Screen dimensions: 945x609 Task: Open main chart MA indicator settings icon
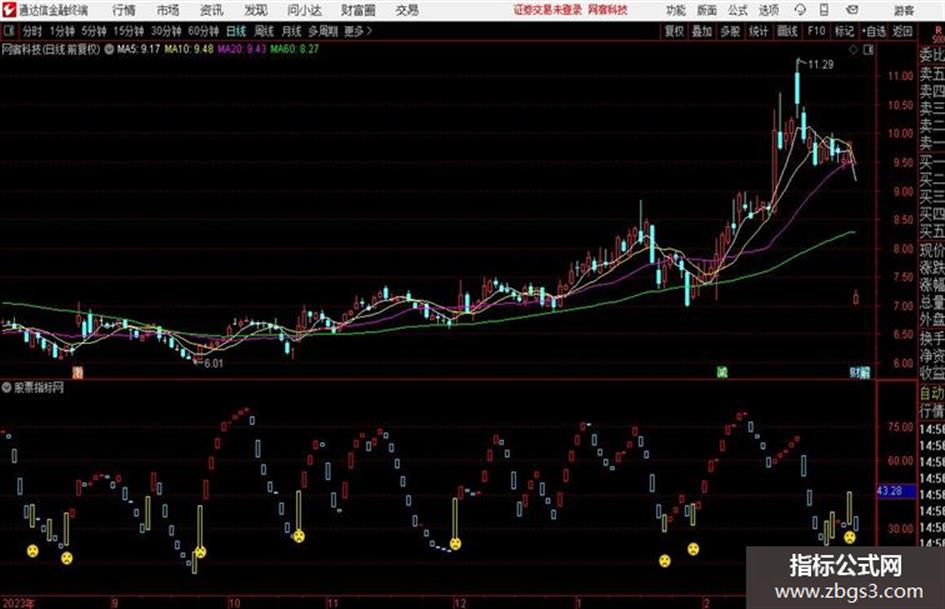click(x=109, y=49)
